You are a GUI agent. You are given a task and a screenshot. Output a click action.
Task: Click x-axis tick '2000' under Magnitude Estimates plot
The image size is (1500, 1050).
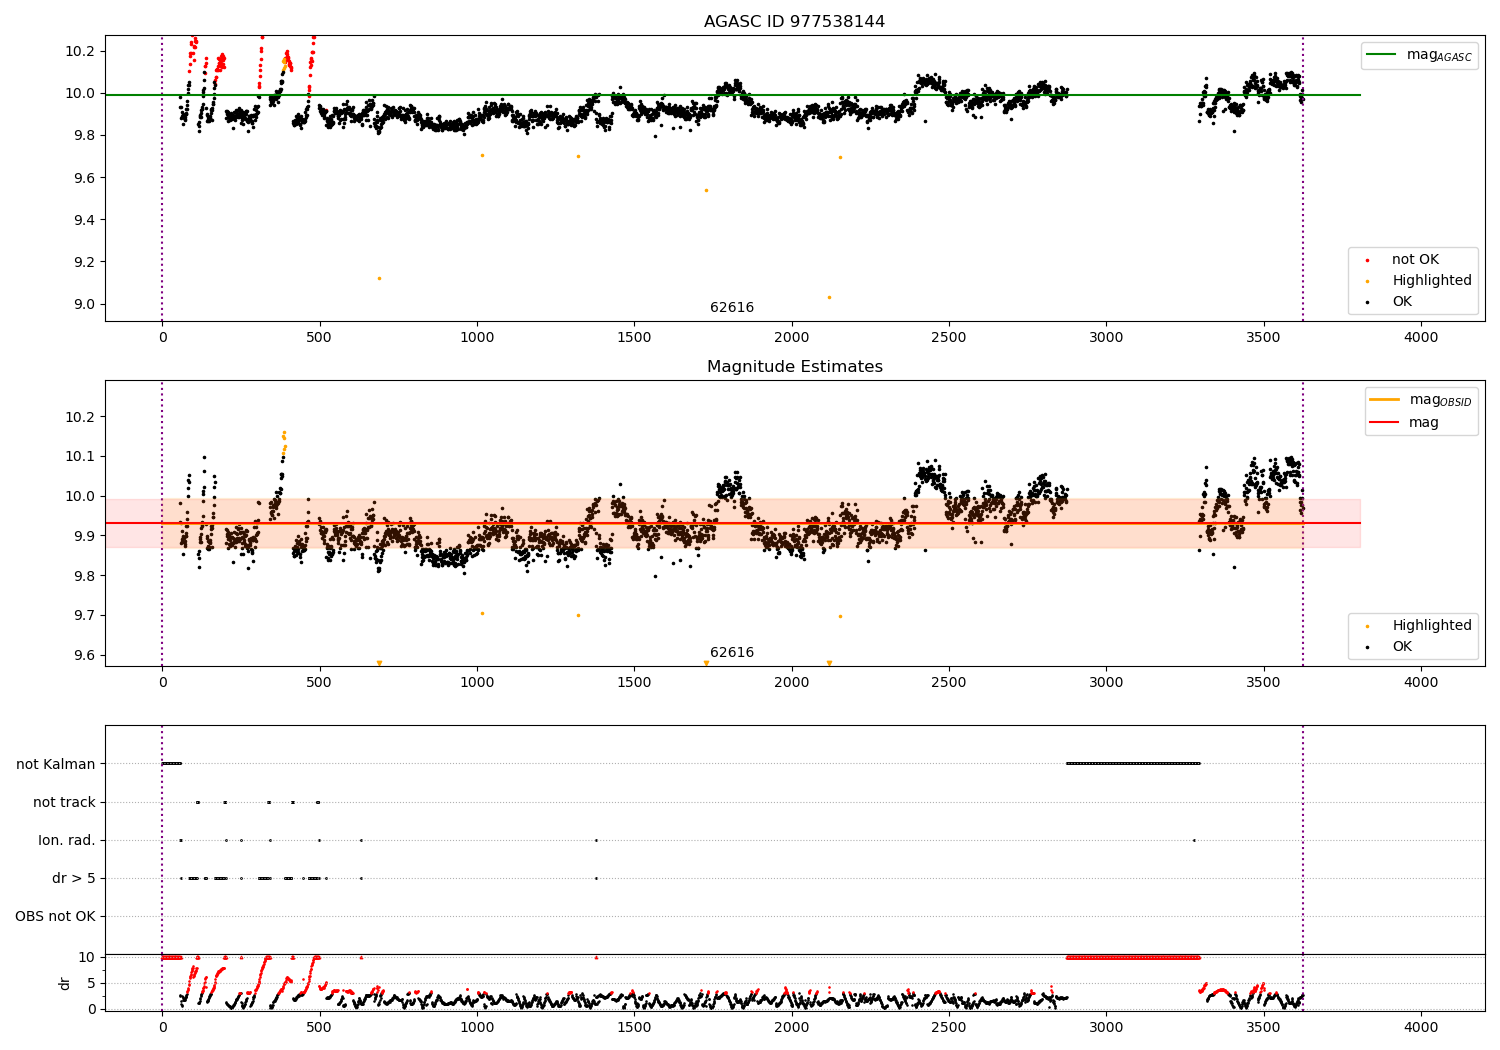[792, 682]
